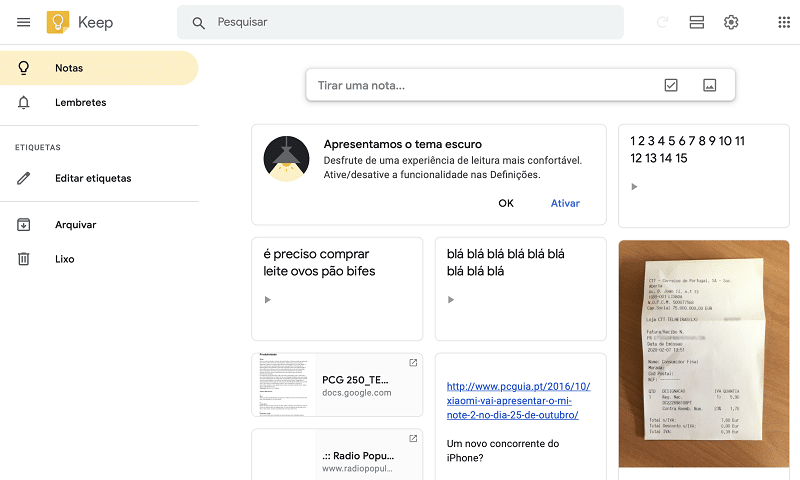This screenshot has width=800, height=480.
Task: Create new note with image icon
Action: click(709, 86)
